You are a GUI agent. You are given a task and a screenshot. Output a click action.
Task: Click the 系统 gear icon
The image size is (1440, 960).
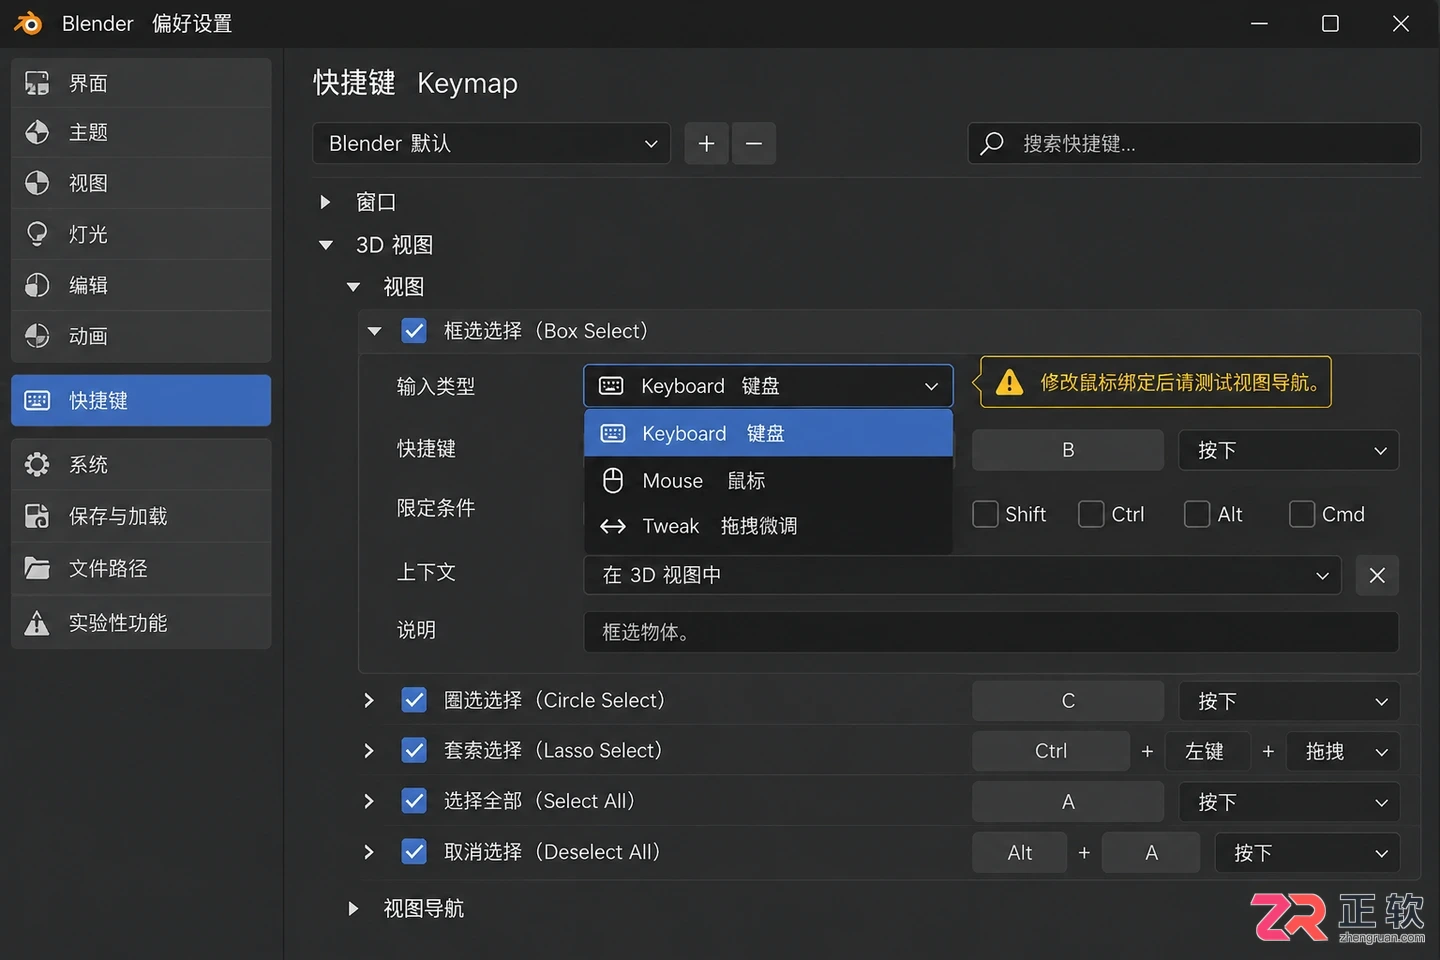37,464
